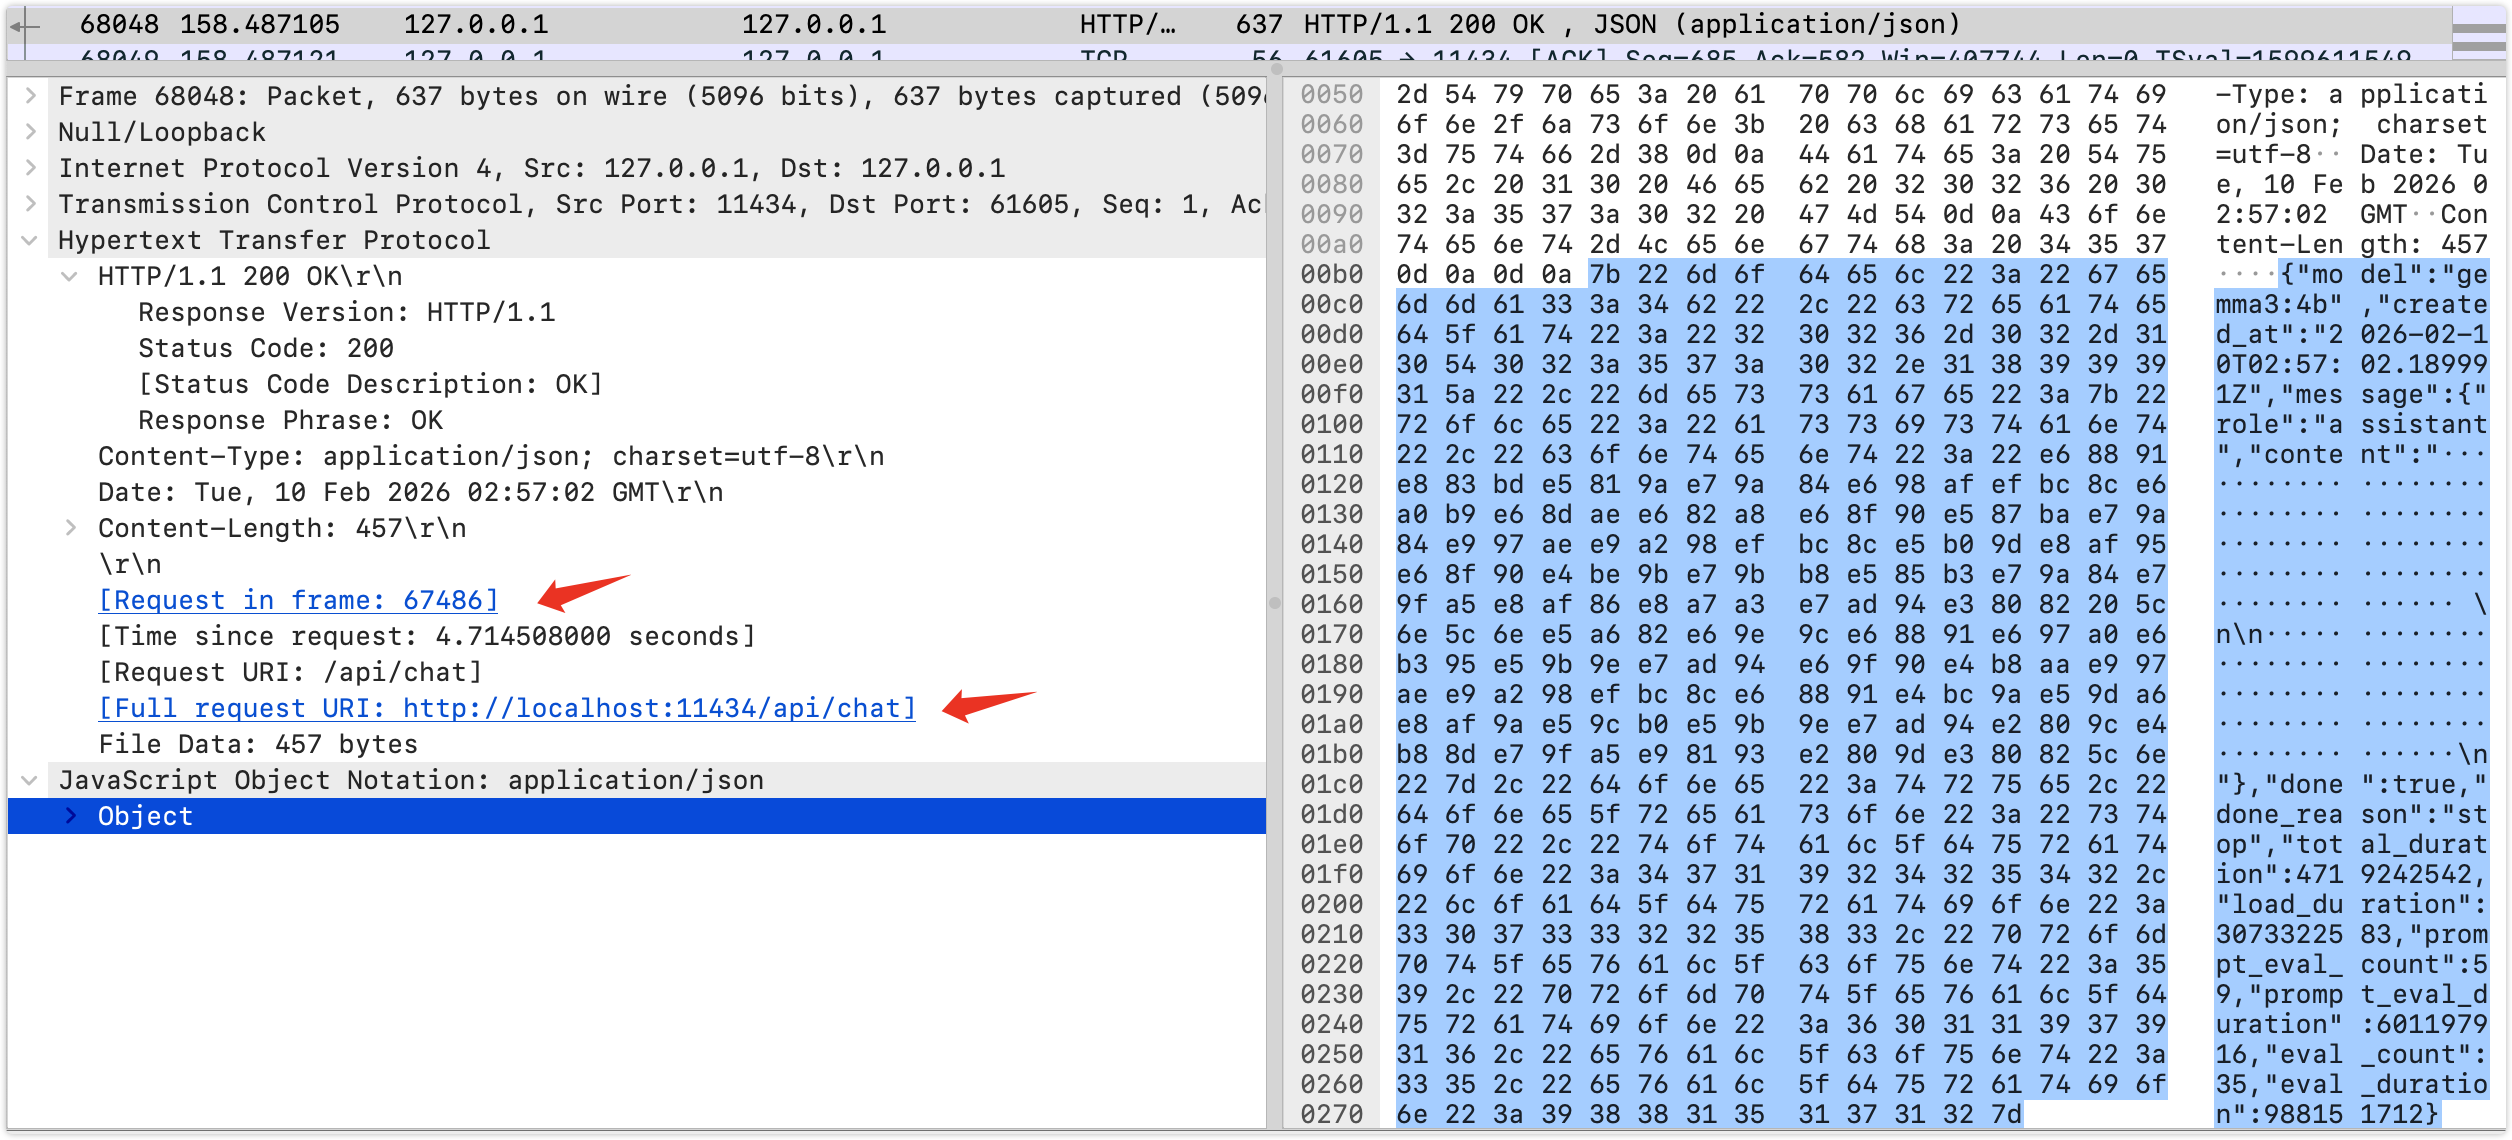The width and height of the screenshot is (2512, 1140).
Task: Select Response Phrase: OK row
Action: click(290, 420)
